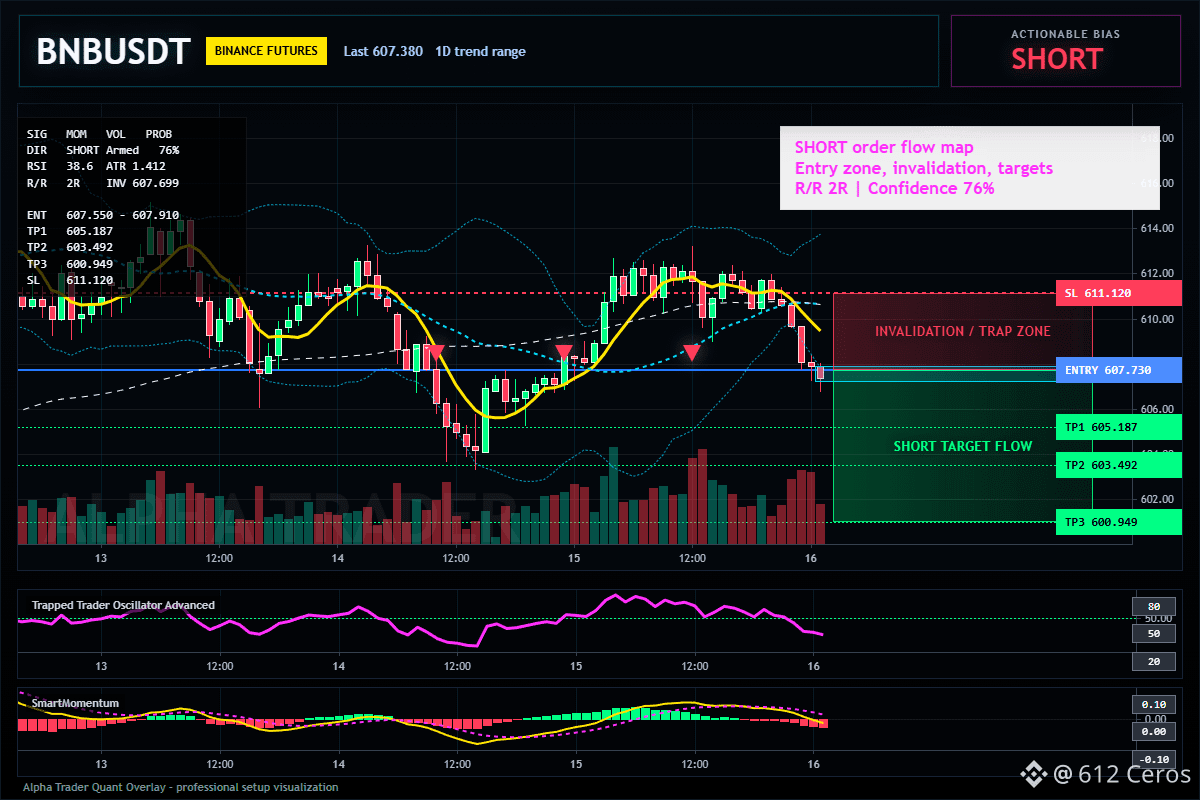Open the ACTIONABLE BIAS SHORT box

pyautogui.click(x=1065, y=51)
